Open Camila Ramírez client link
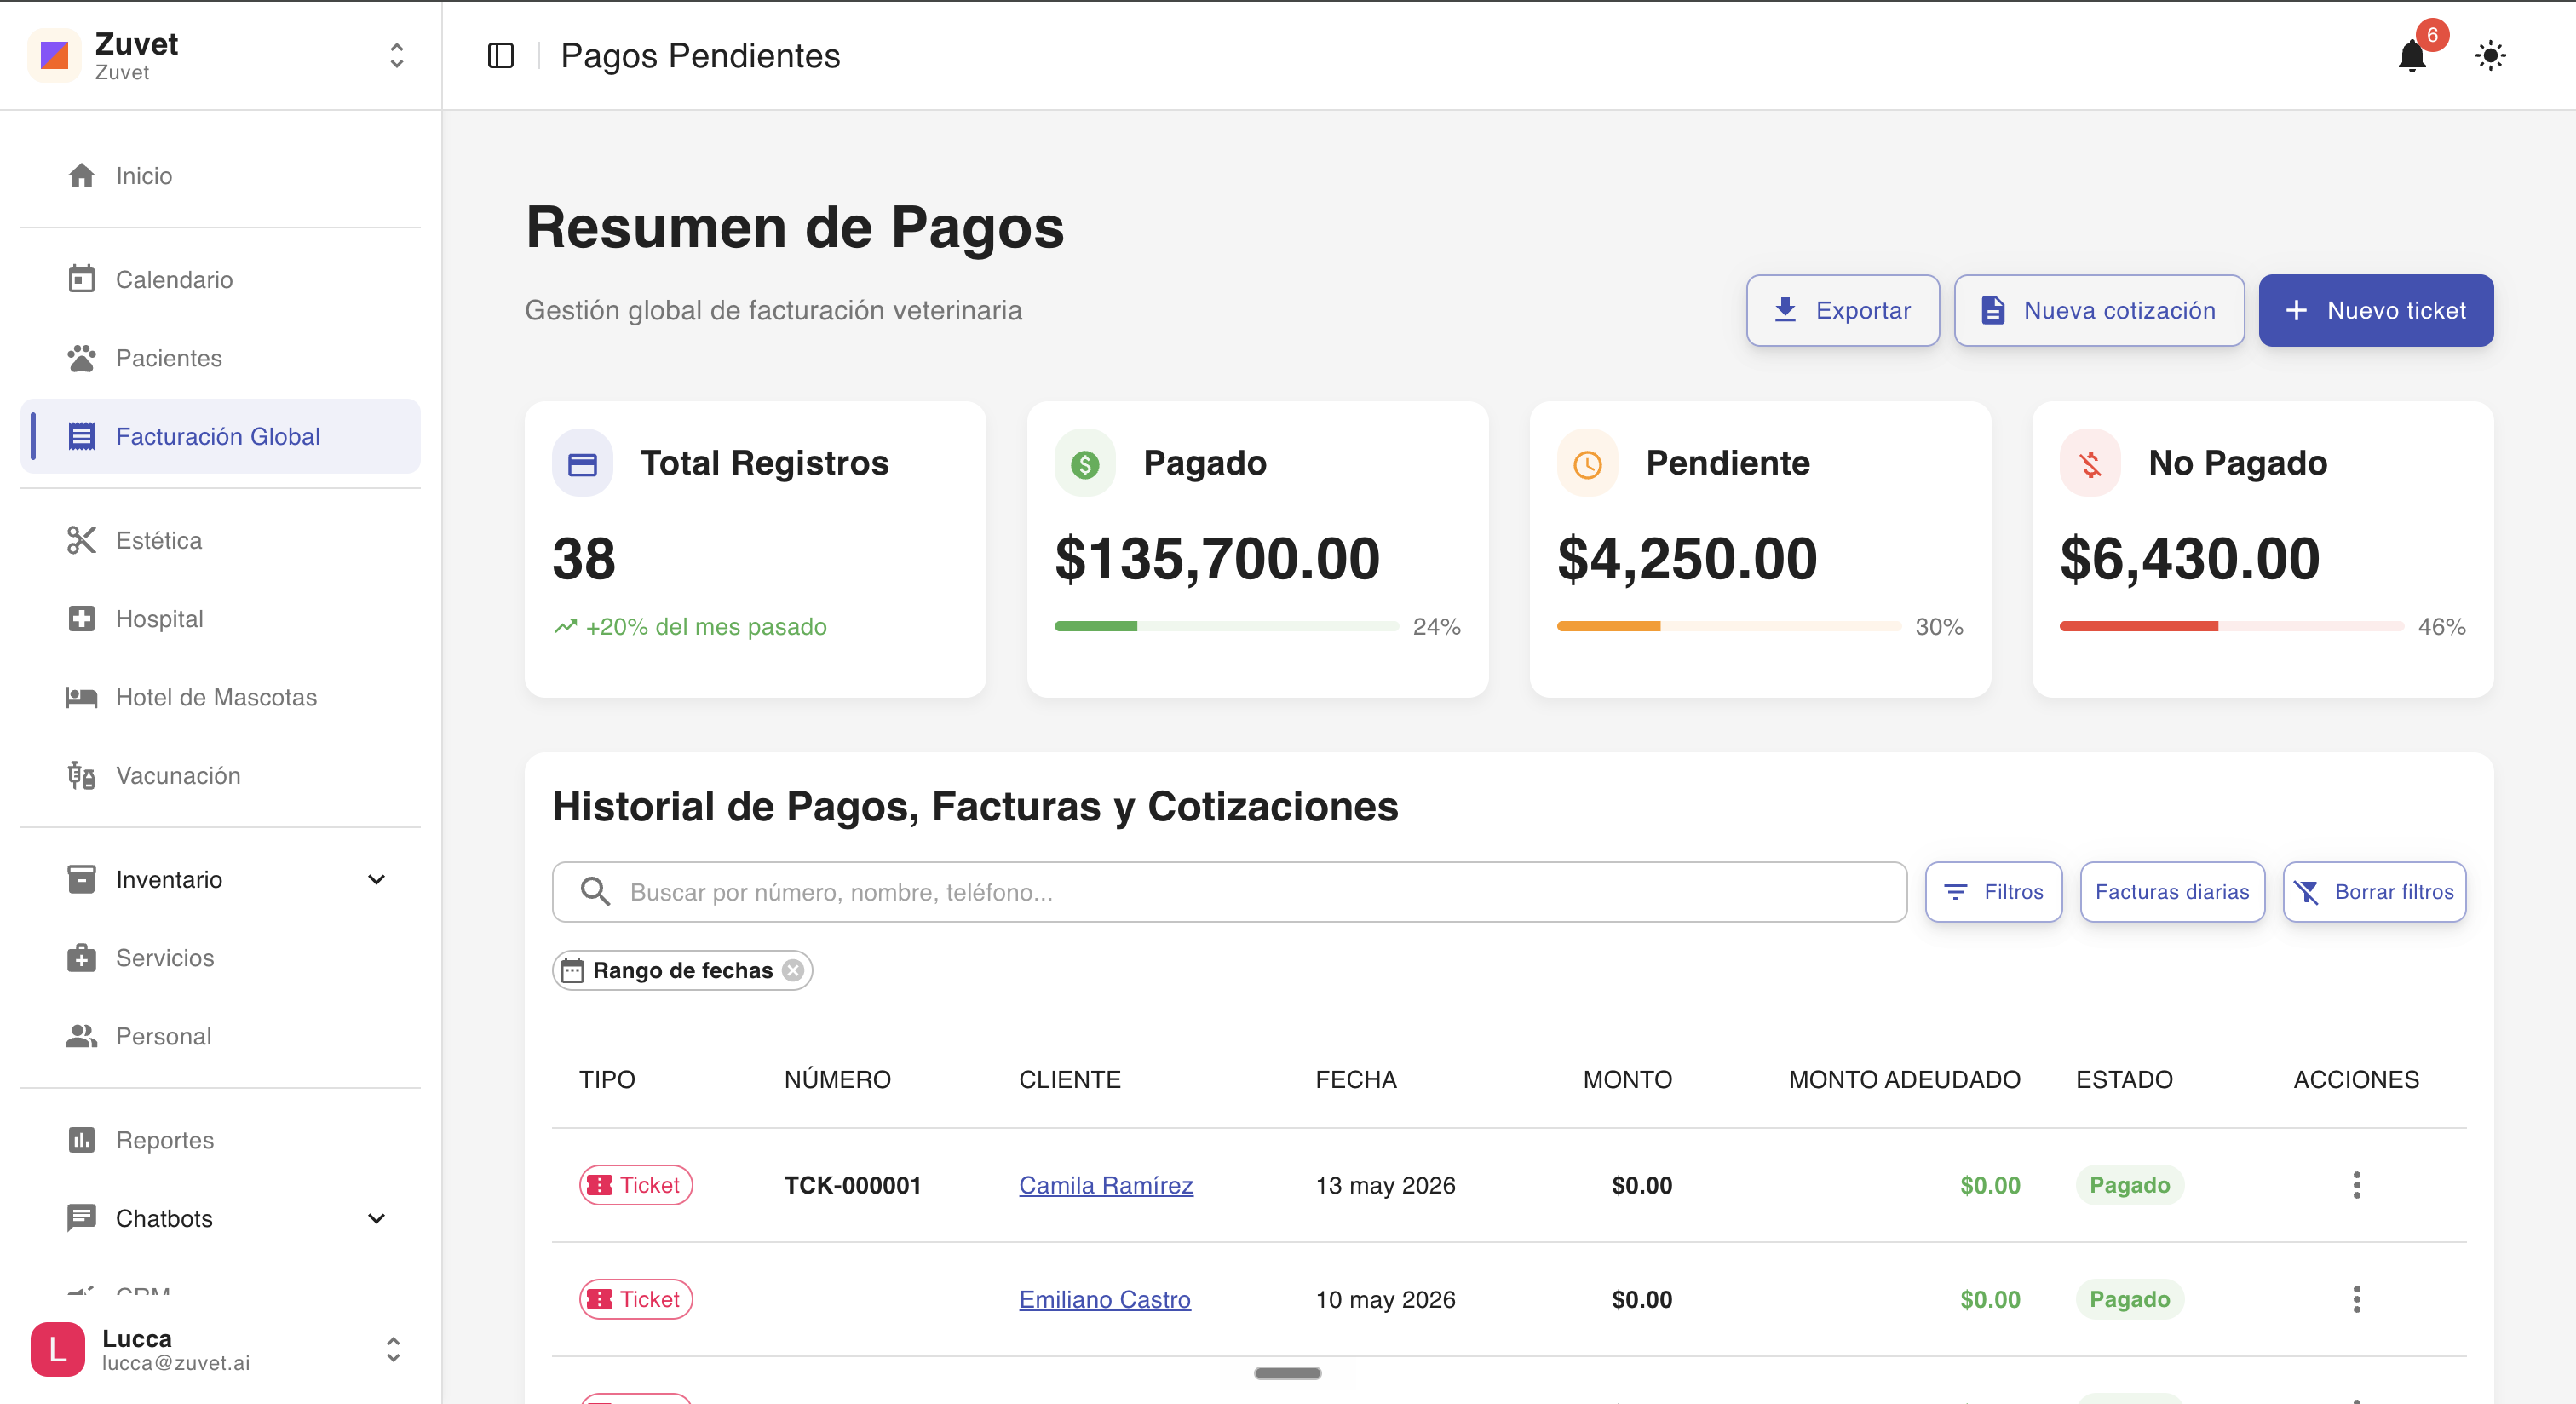Screen dimensions: 2576x1404 tap(1105, 1184)
